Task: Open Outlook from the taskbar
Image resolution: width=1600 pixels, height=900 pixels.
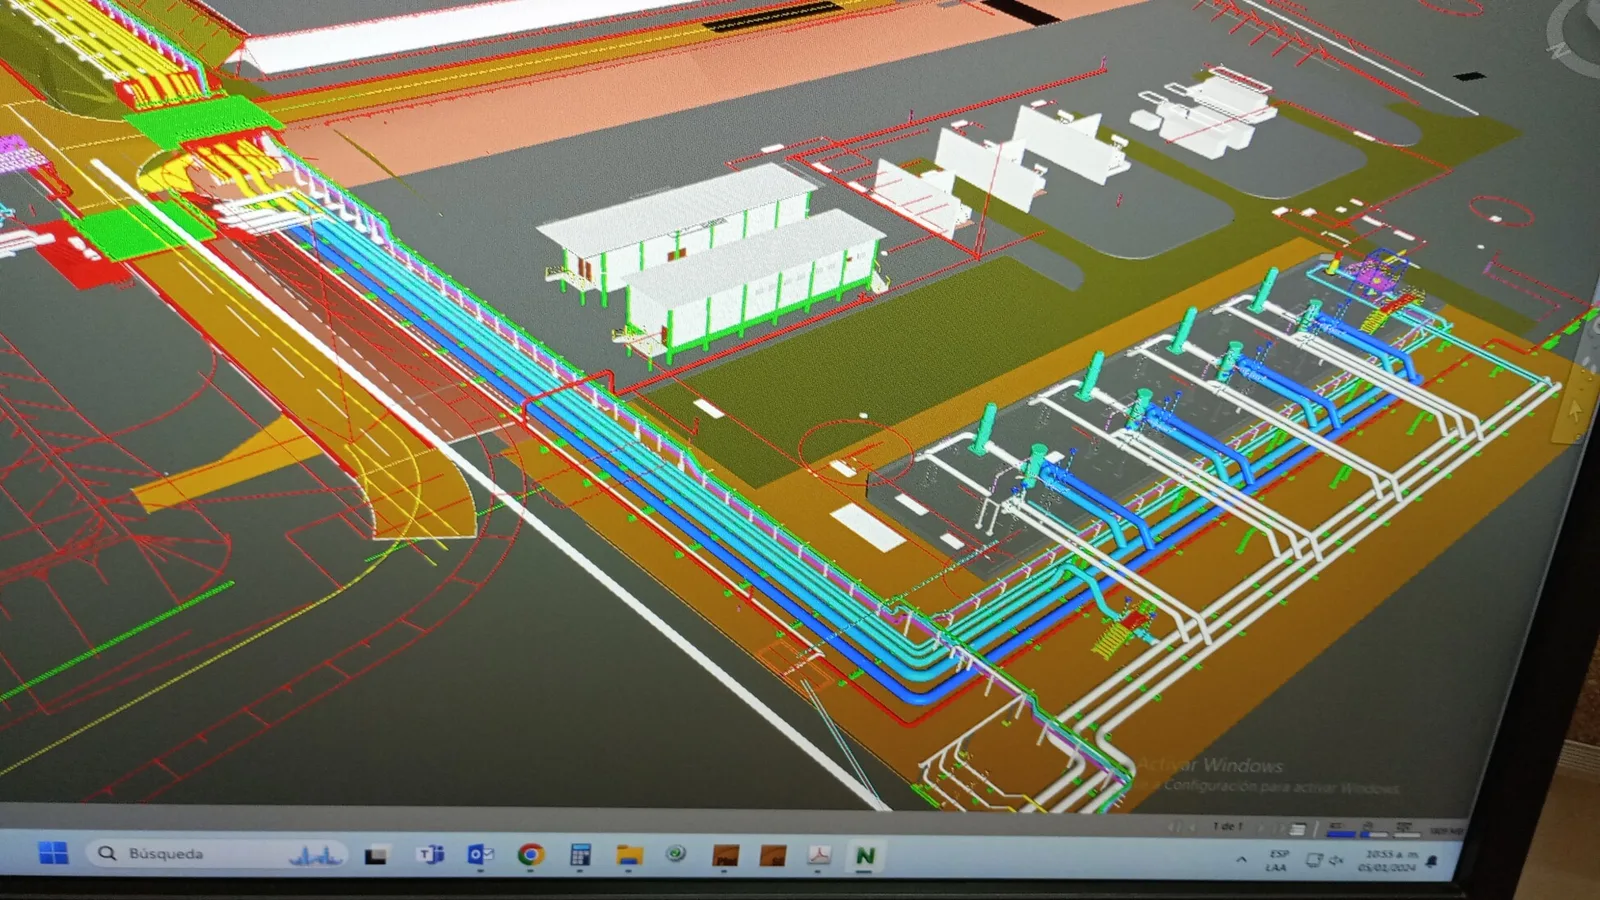Action: click(x=480, y=854)
